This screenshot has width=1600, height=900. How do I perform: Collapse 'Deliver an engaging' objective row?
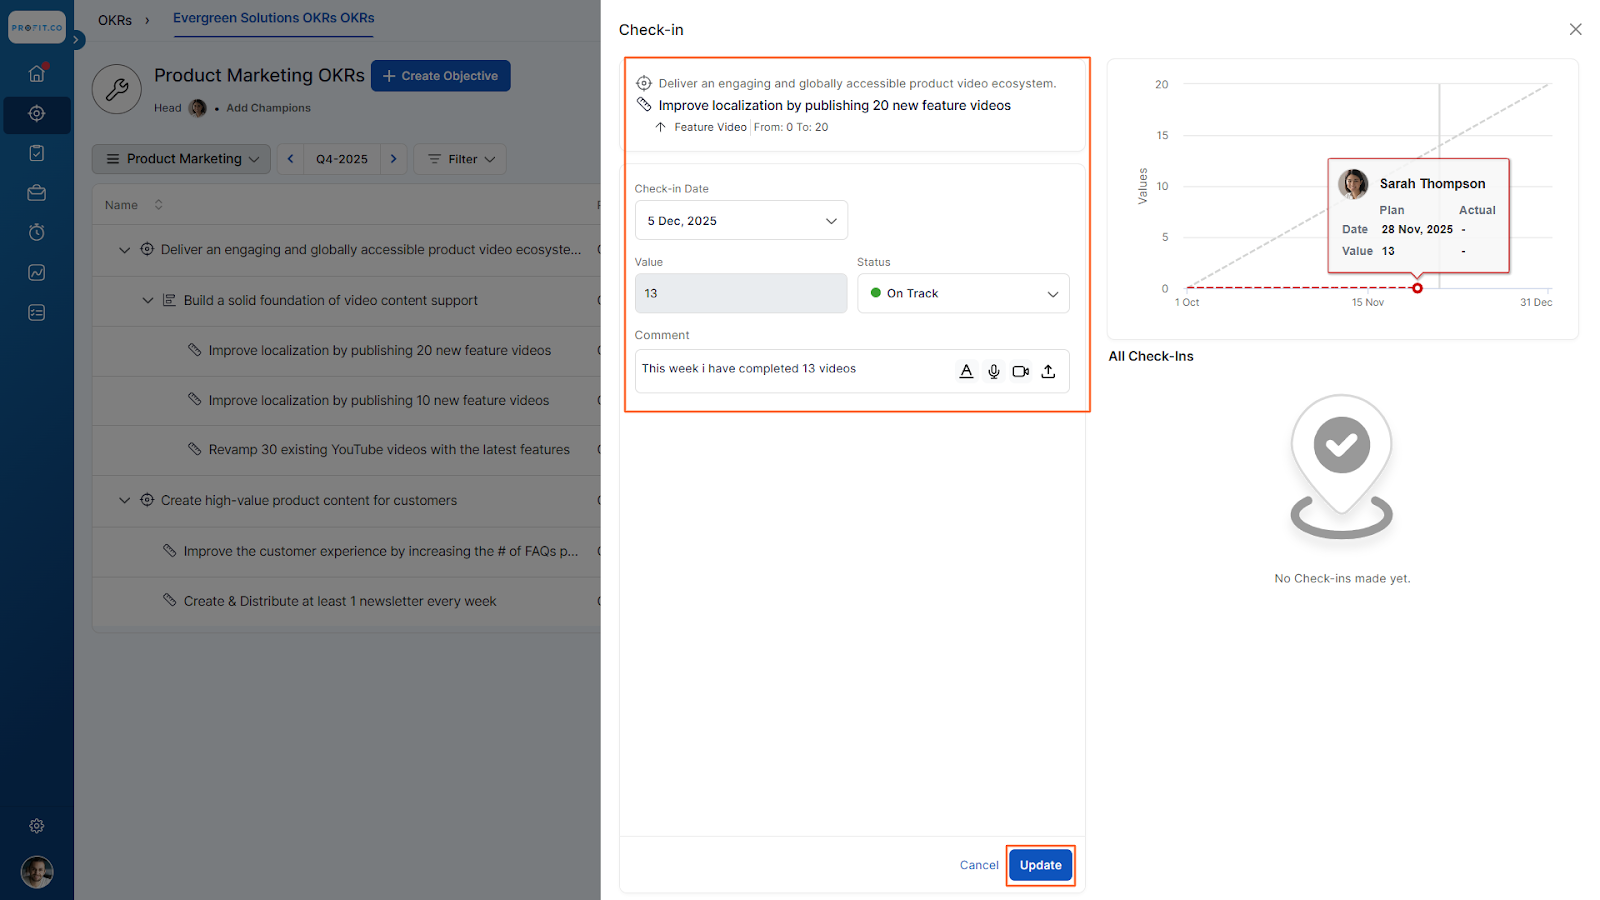click(x=124, y=250)
